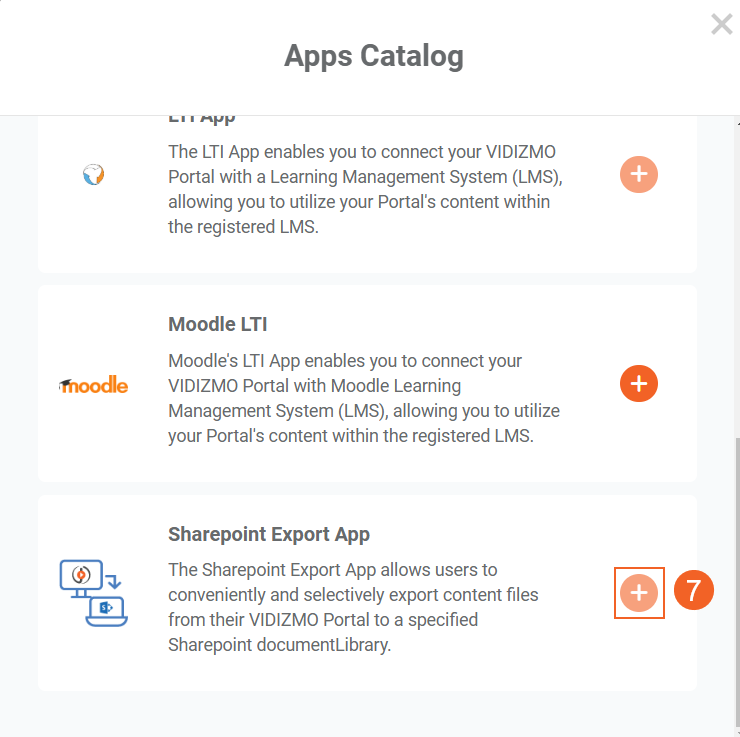
Task: Click the Sharepoint Export App heading
Action: [268, 534]
